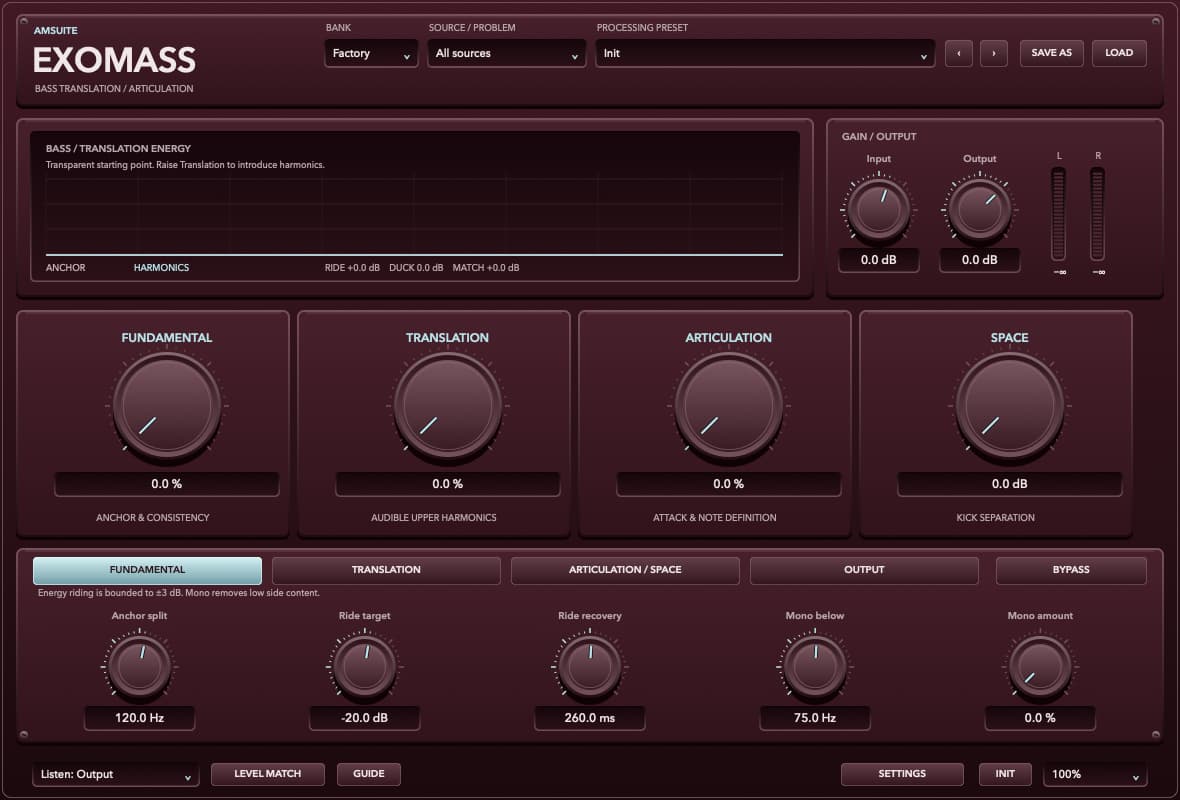Click the EXOMASS logo title
This screenshot has width=1180, height=800.
[114, 60]
